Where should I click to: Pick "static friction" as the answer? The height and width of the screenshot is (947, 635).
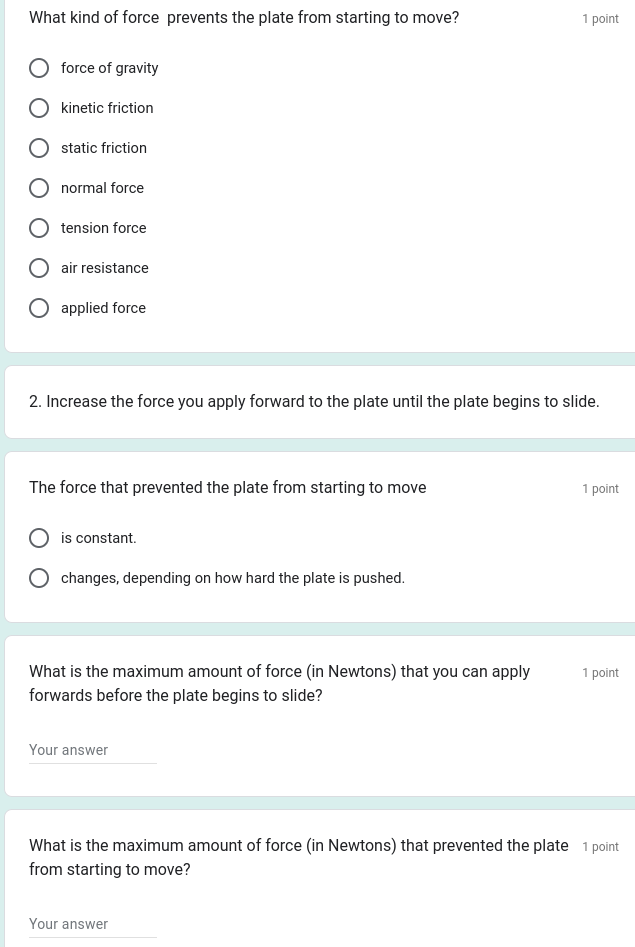(x=39, y=148)
